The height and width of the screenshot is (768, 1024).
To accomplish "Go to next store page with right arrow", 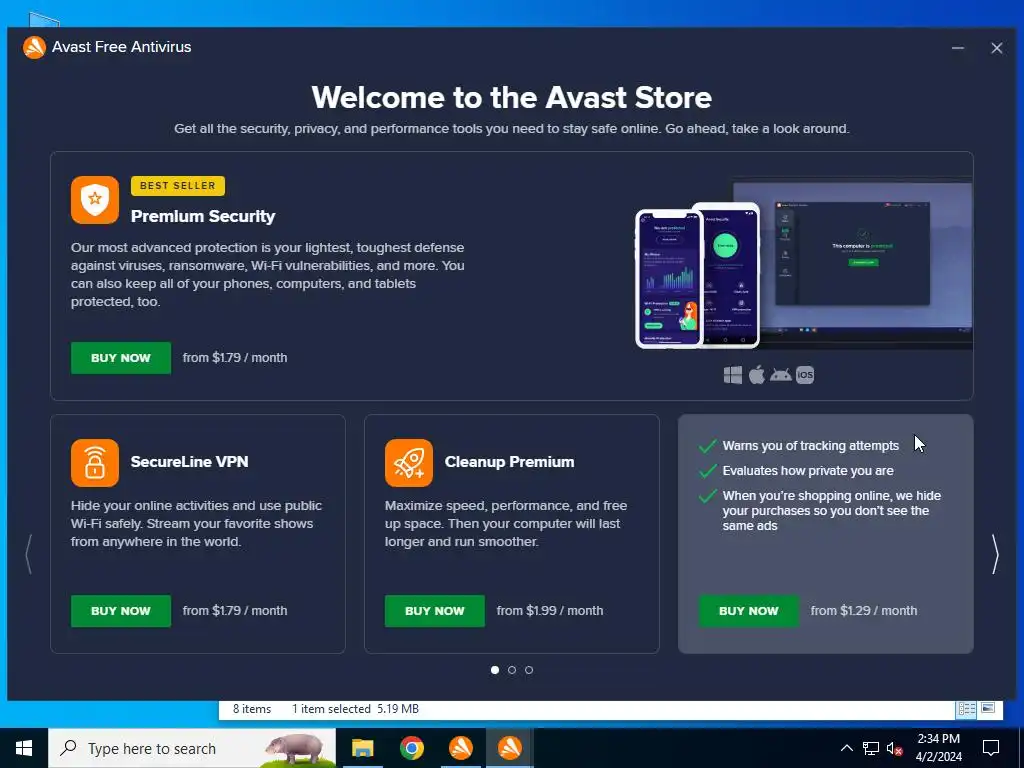I will pos(995,554).
